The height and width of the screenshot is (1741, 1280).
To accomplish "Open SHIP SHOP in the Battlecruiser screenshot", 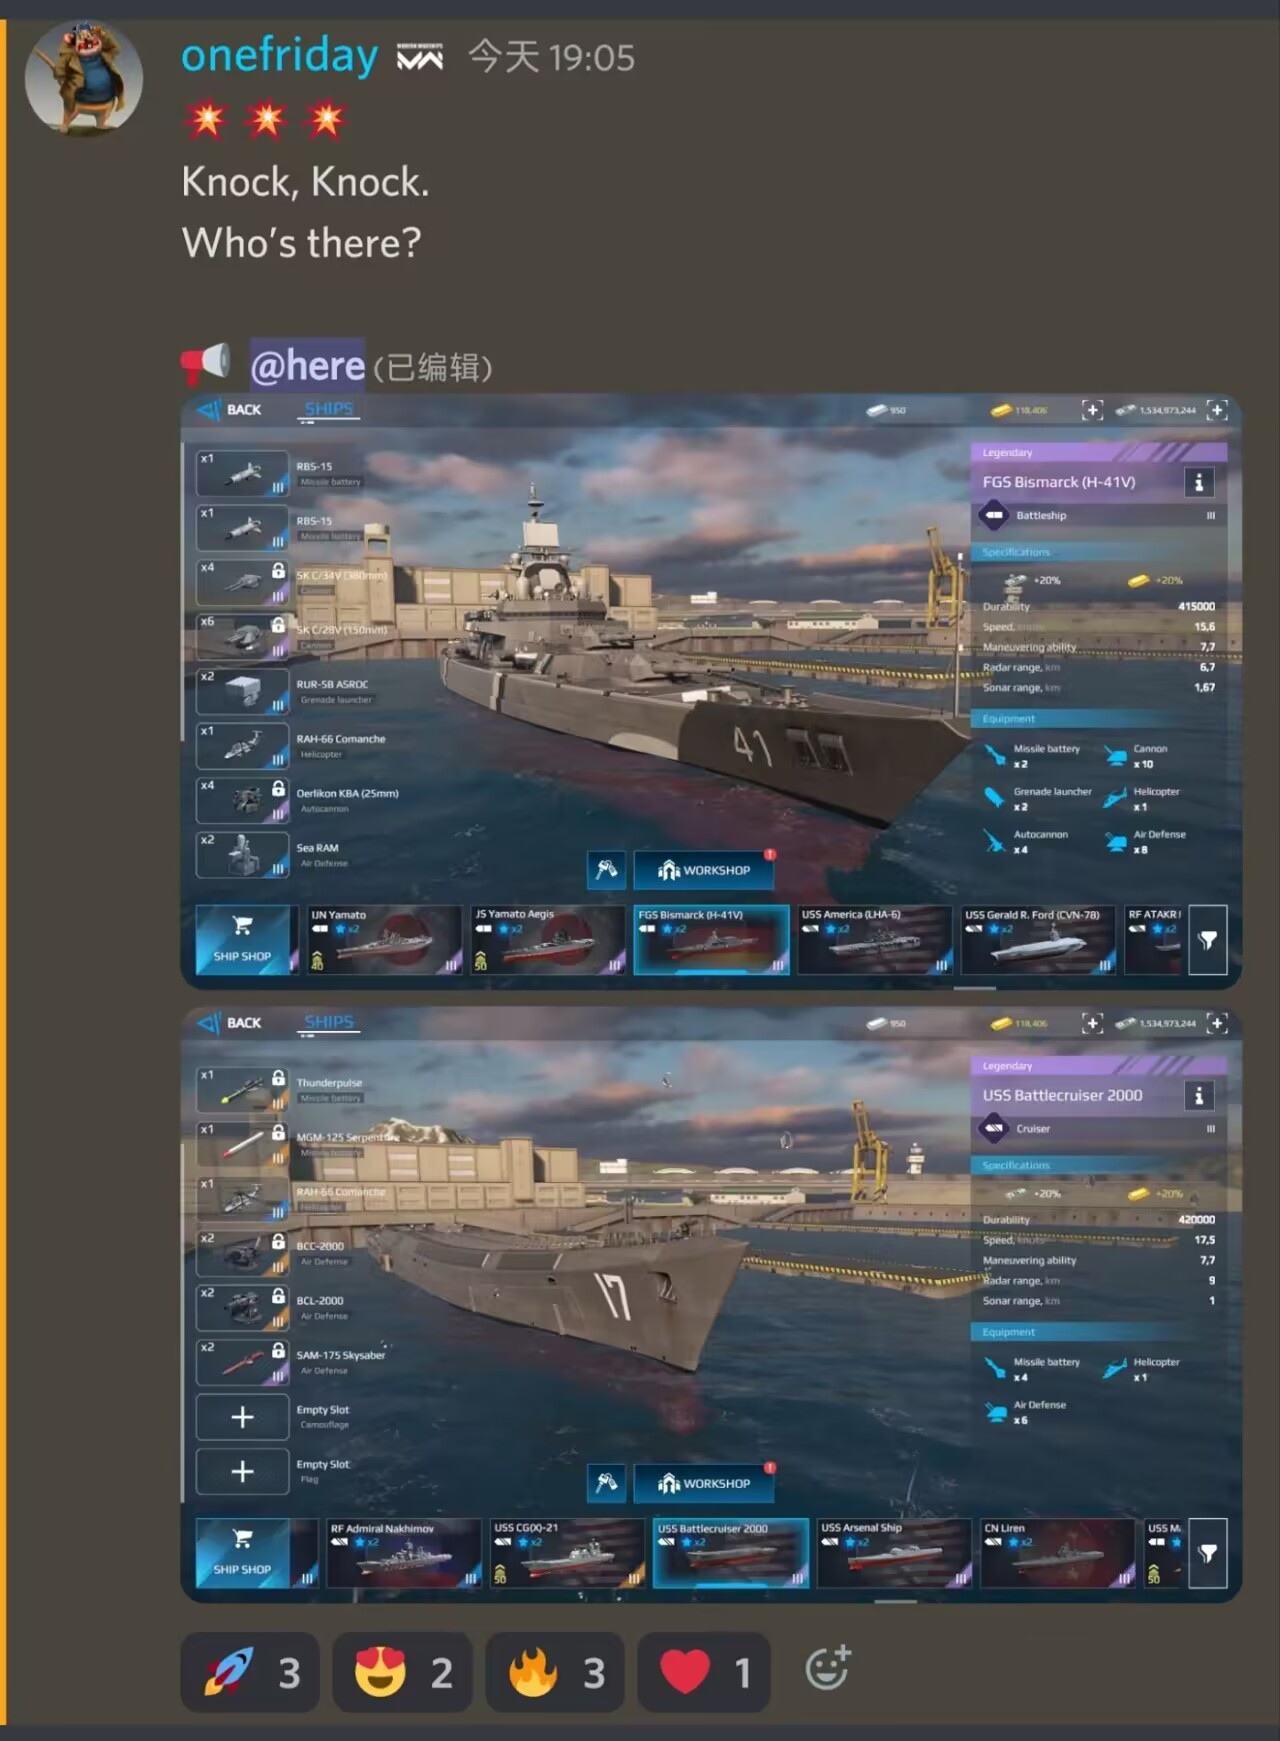I will tap(242, 1552).
